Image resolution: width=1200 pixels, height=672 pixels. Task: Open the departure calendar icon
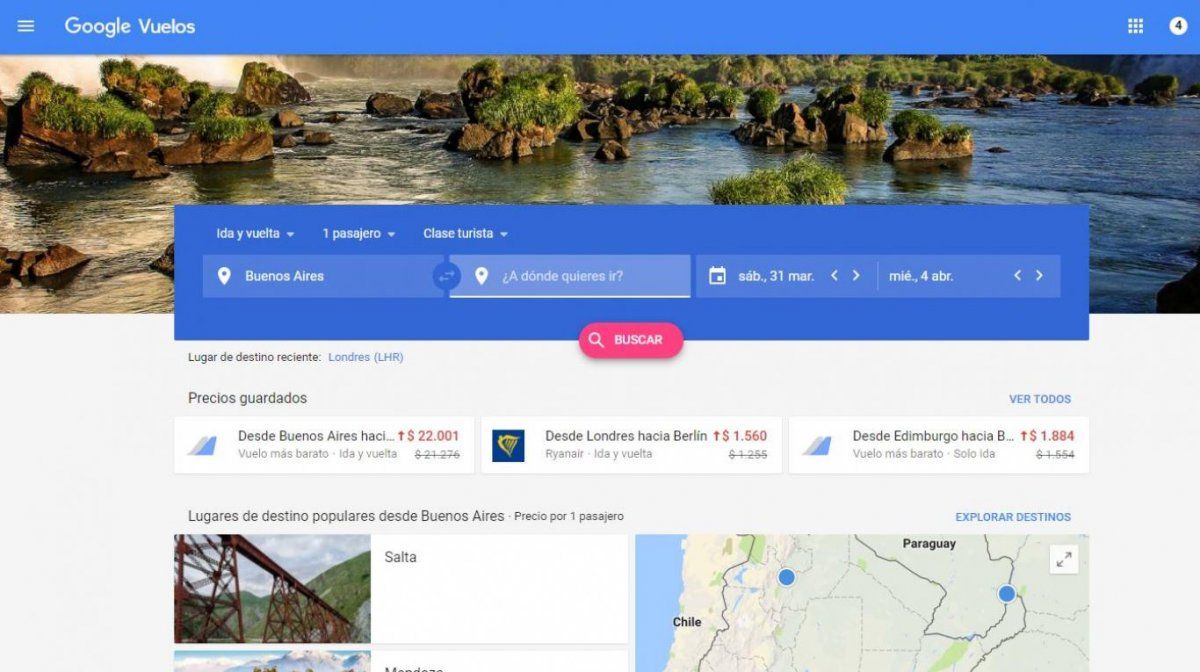click(x=717, y=276)
